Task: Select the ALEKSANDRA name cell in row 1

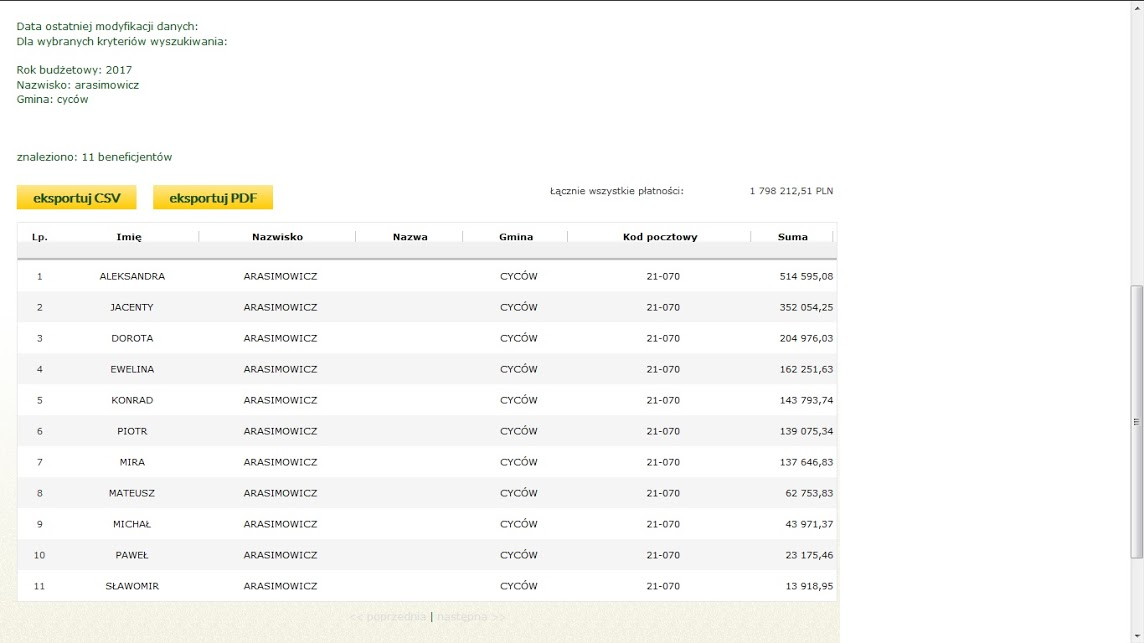Action: click(x=132, y=276)
